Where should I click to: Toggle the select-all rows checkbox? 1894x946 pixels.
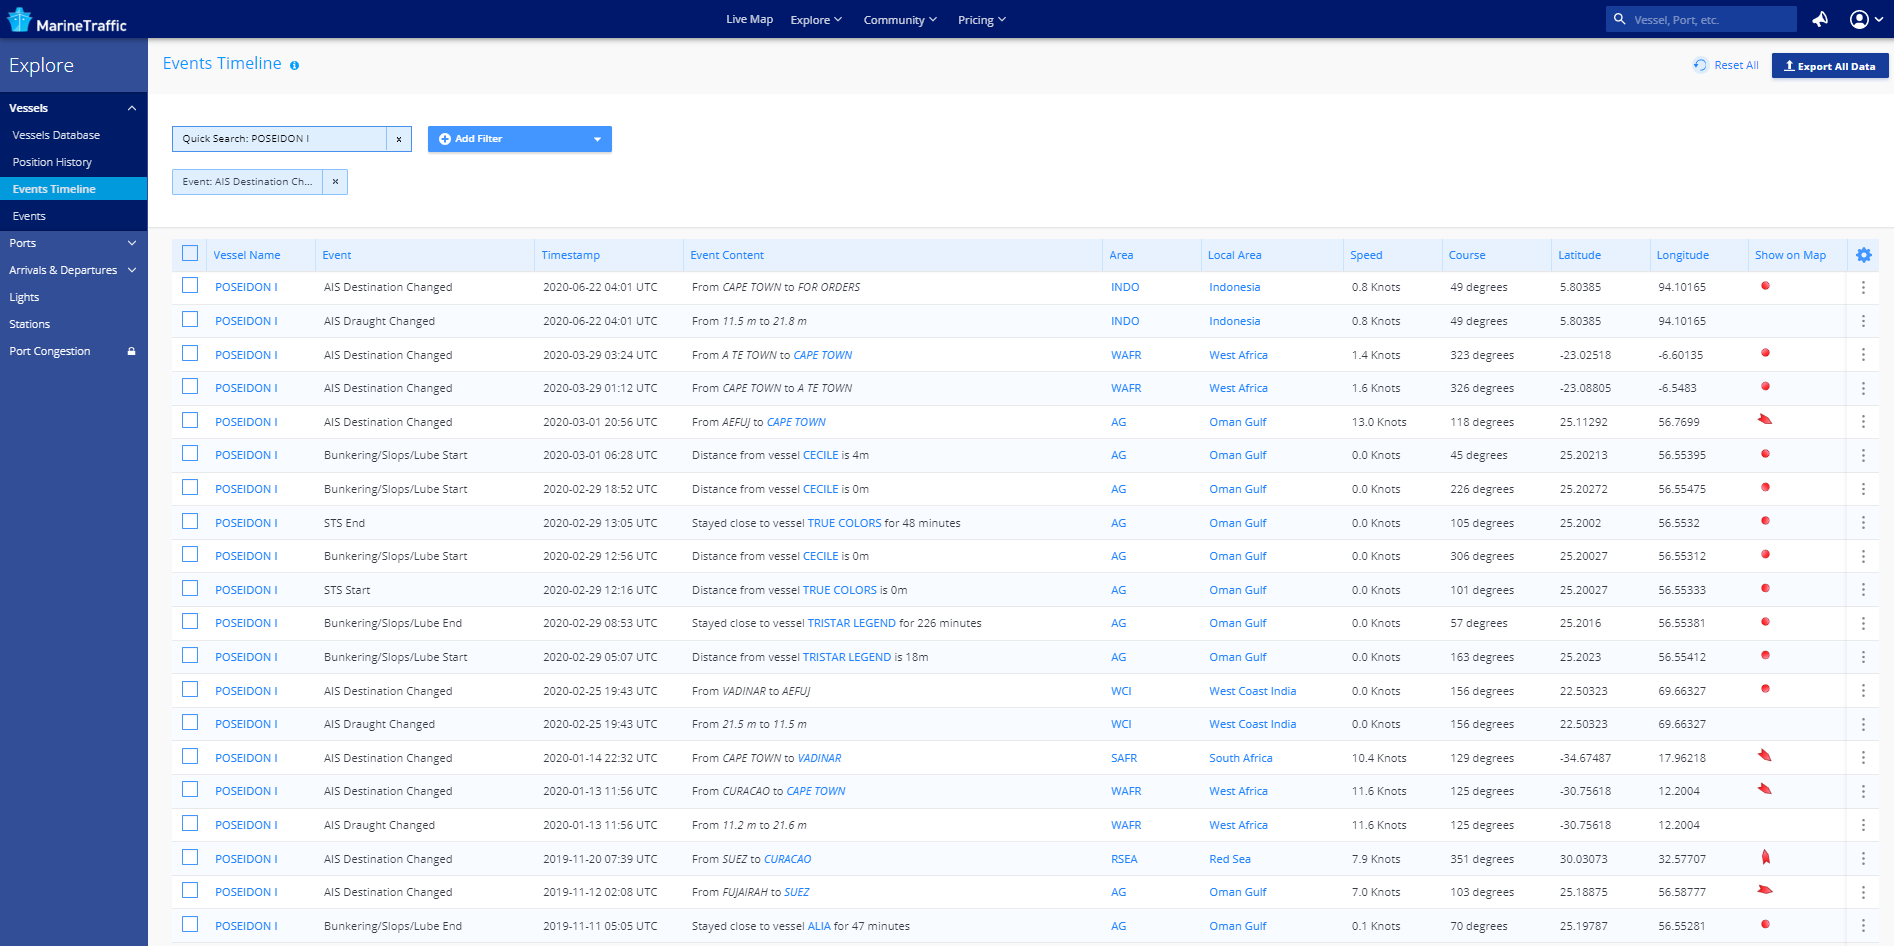[190, 254]
